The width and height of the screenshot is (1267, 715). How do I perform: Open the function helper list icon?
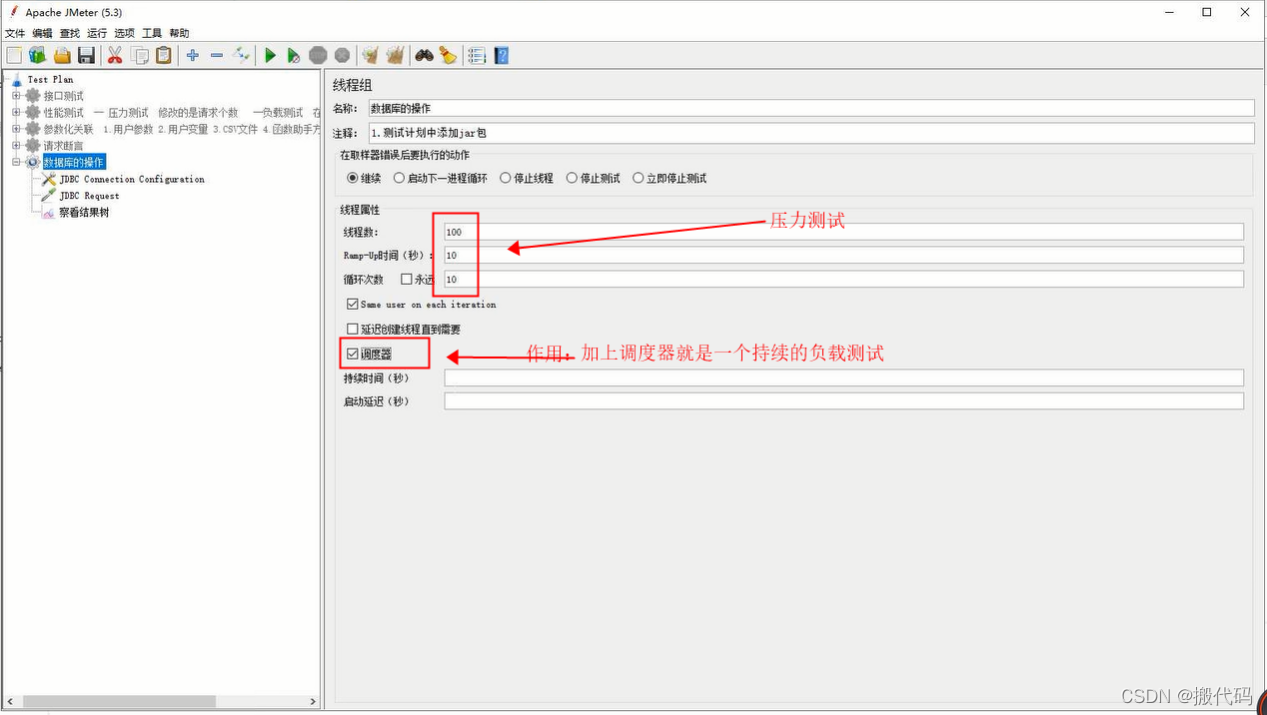click(477, 56)
